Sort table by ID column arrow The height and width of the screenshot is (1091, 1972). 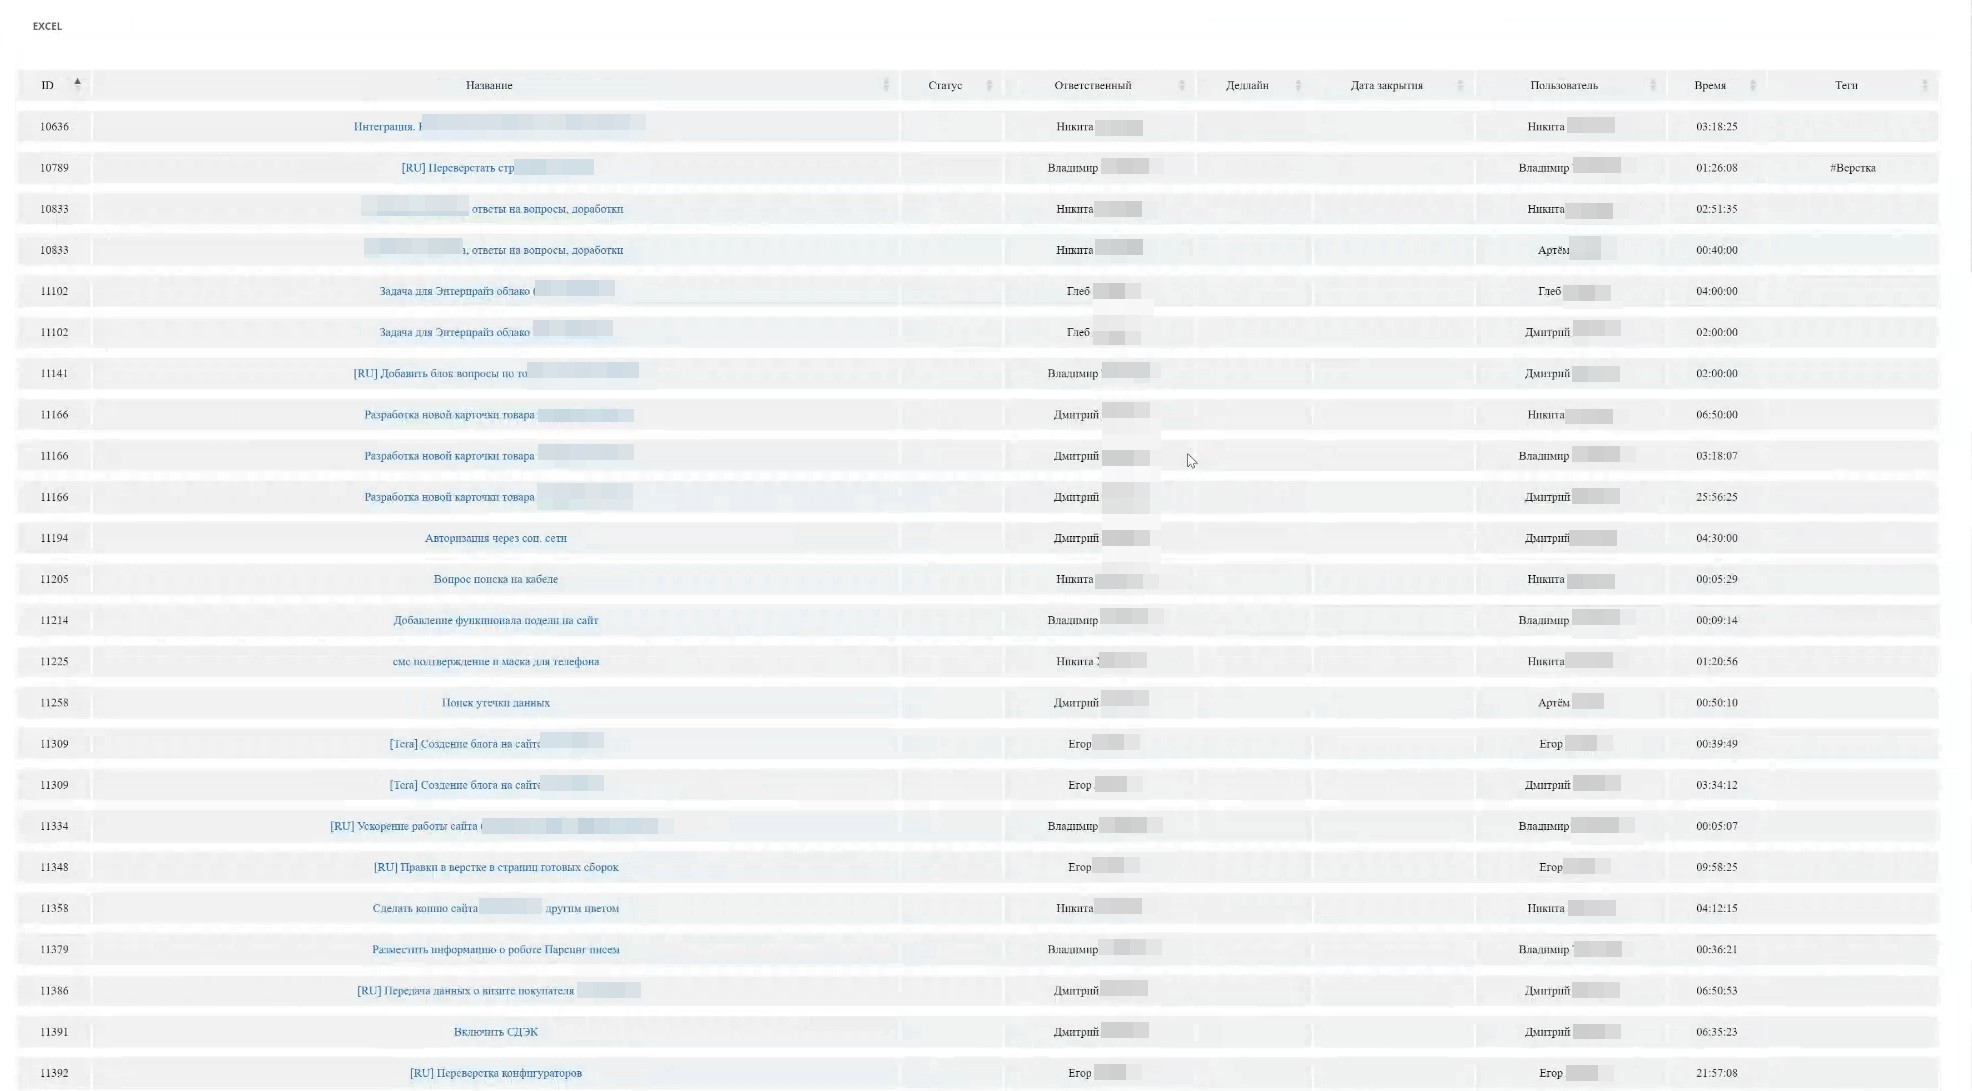77,84
